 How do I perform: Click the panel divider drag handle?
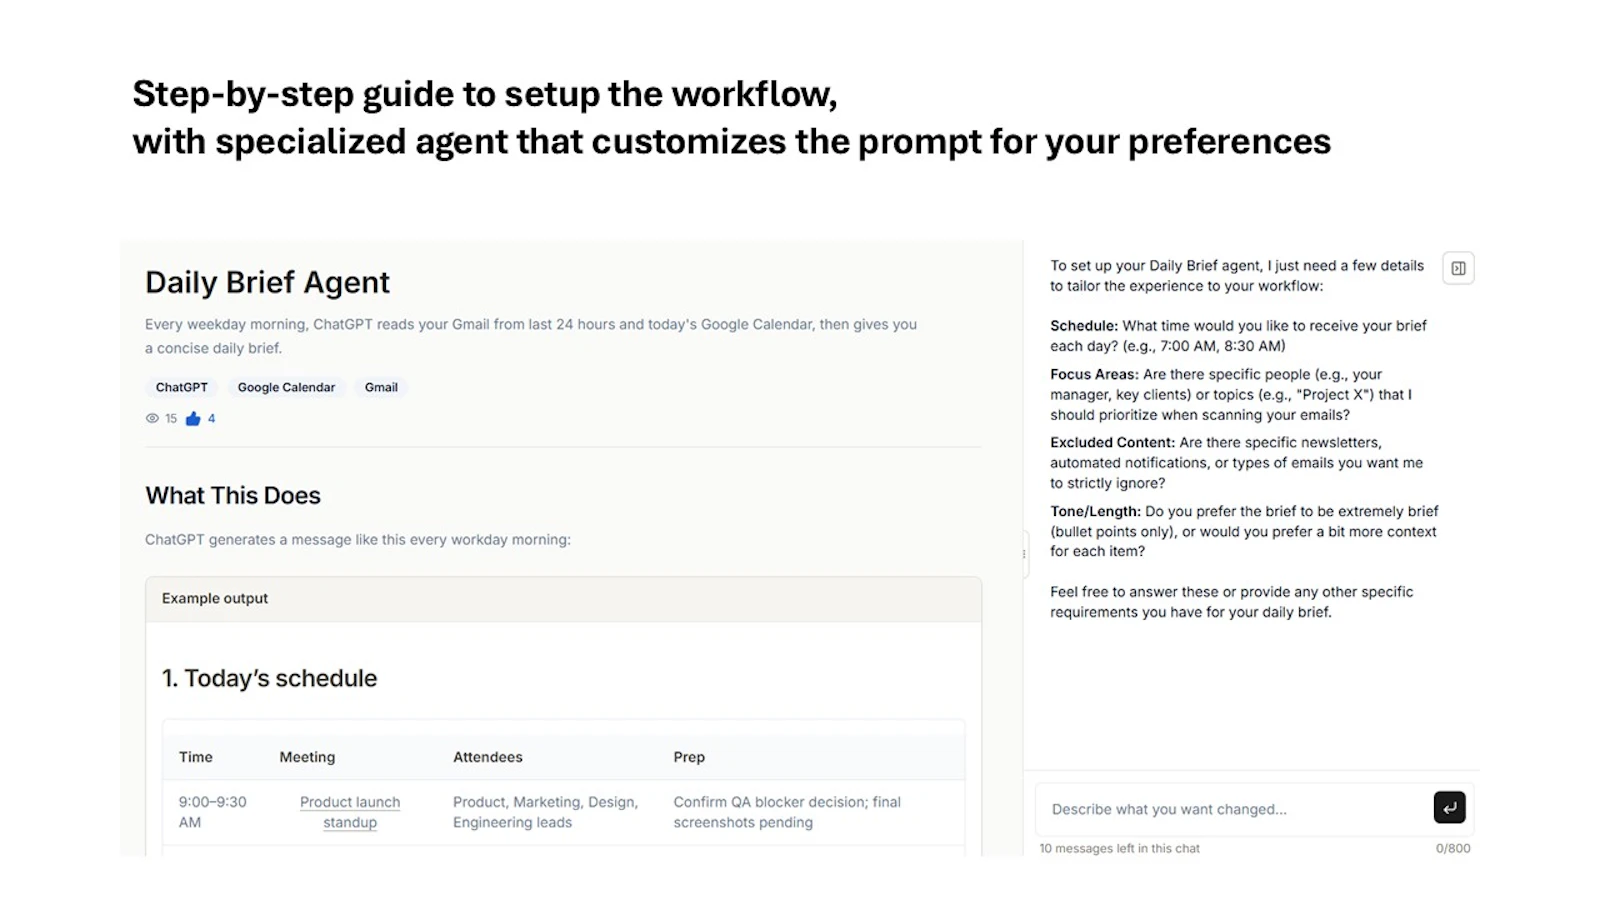coord(1024,554)
